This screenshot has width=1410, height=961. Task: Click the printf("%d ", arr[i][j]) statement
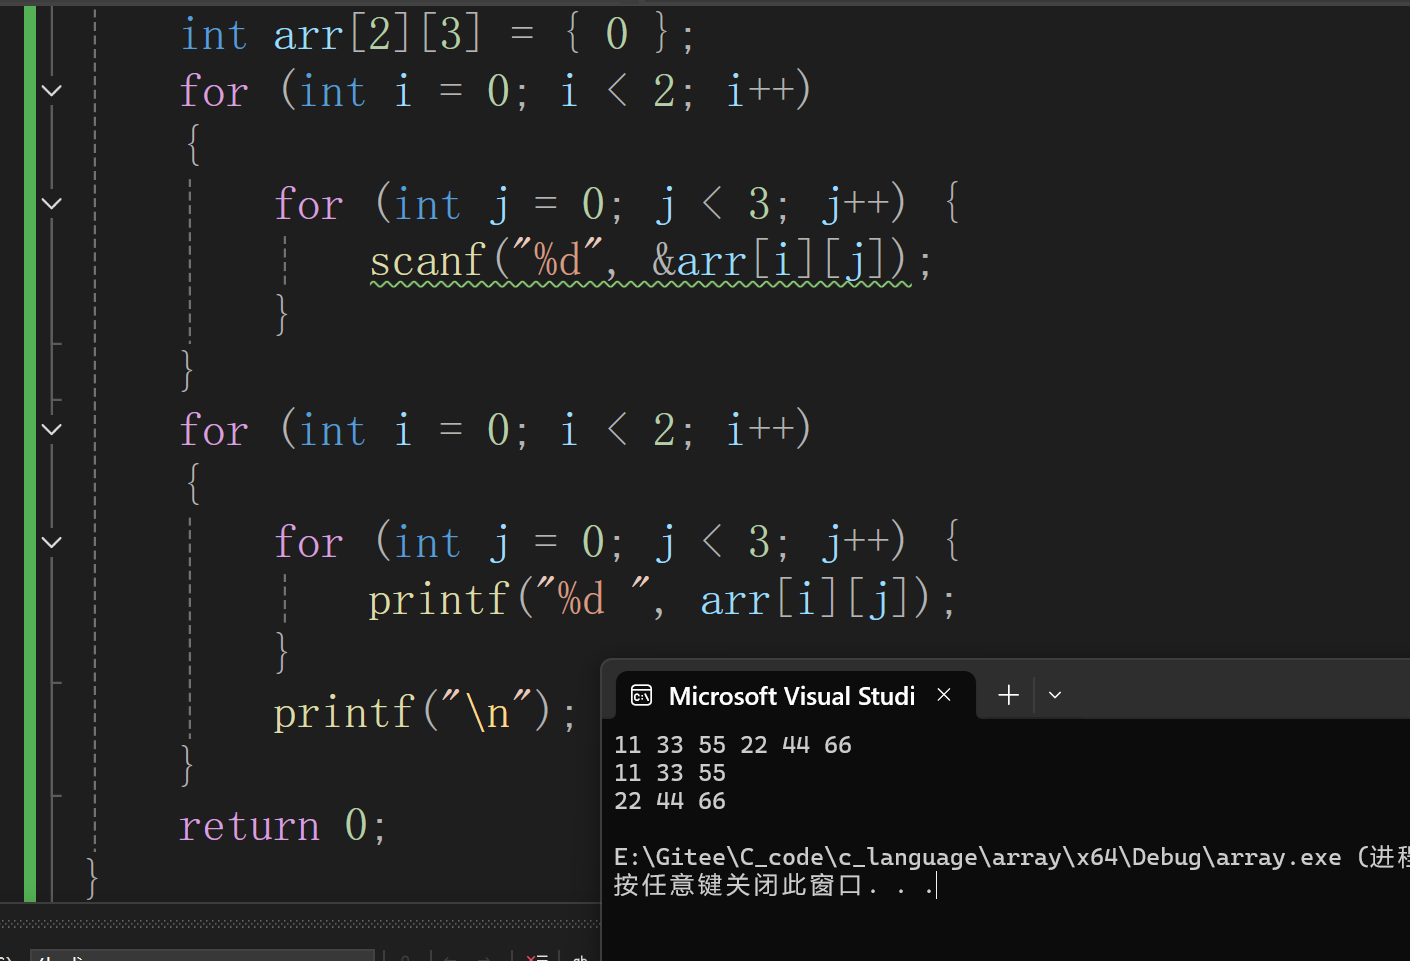click(x=662, y=600)
